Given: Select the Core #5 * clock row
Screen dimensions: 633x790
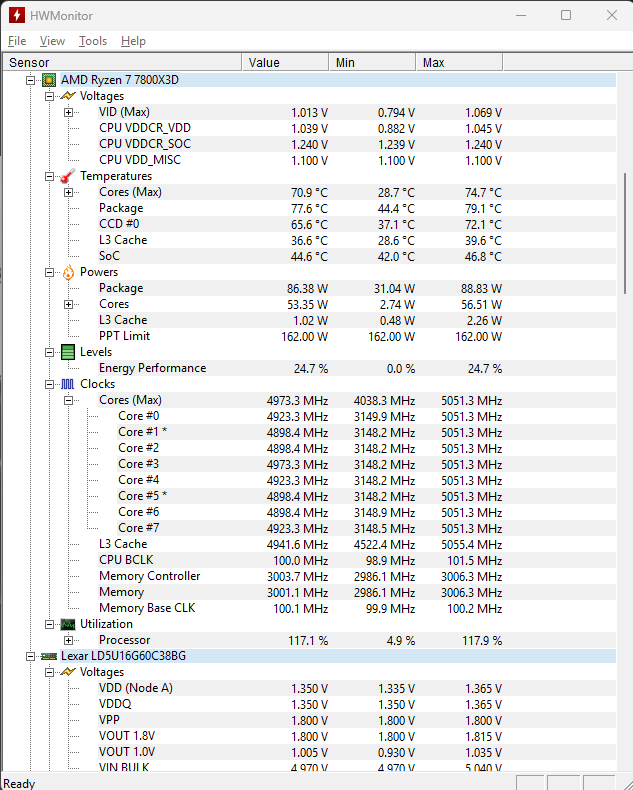Looking at the screenshot, I should (366, 496).
